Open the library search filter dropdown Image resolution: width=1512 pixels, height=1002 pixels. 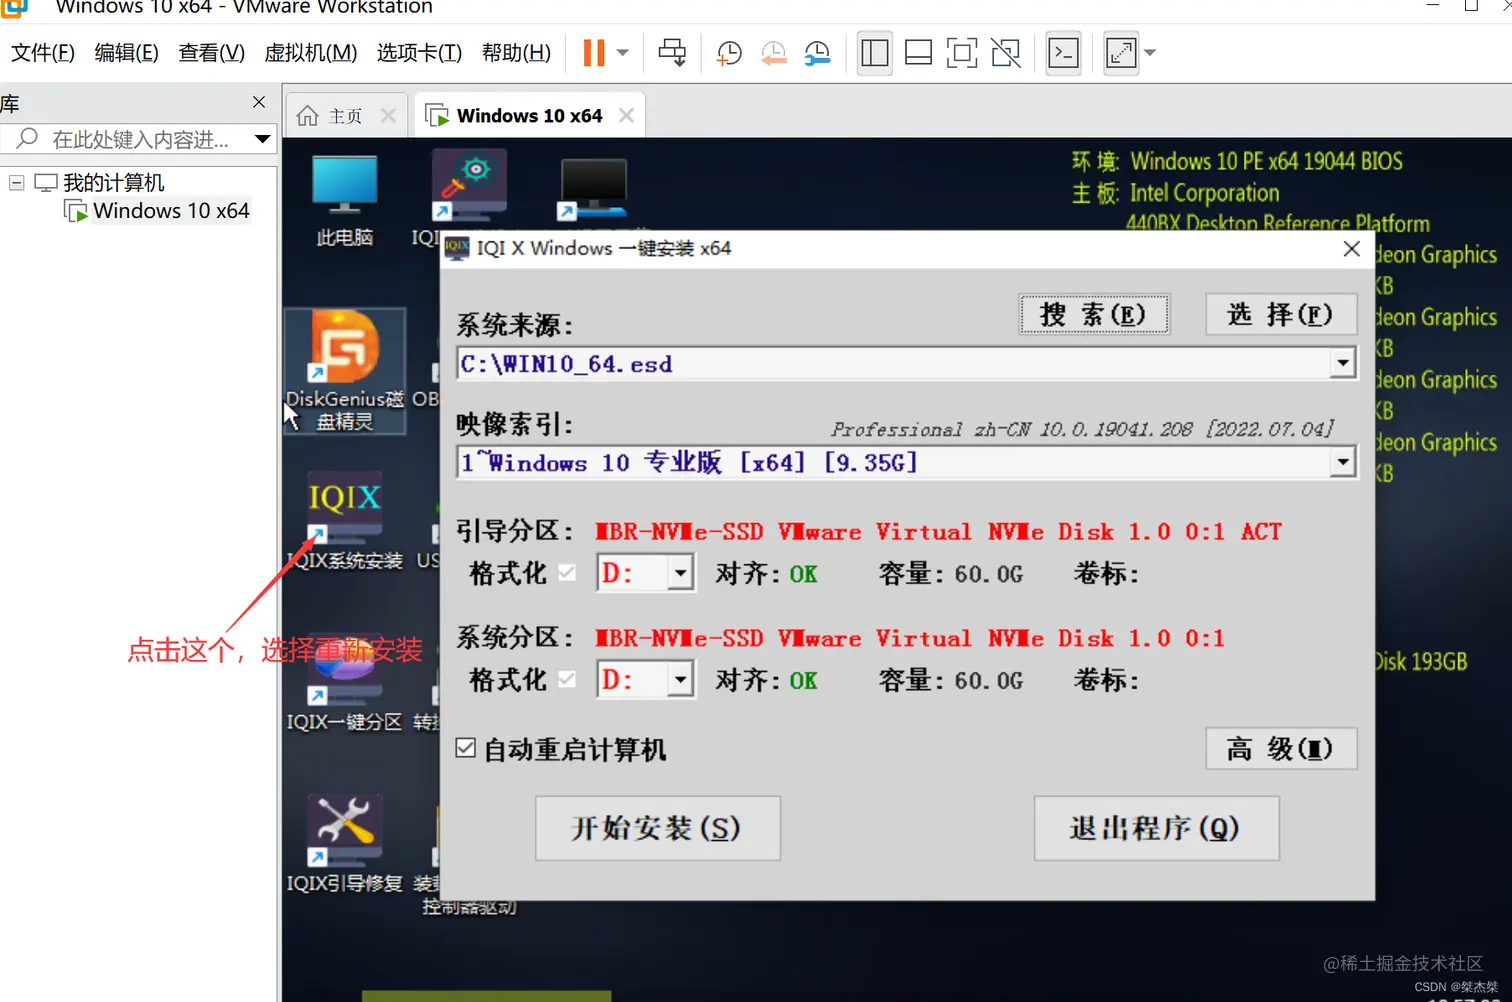(262, 139)
